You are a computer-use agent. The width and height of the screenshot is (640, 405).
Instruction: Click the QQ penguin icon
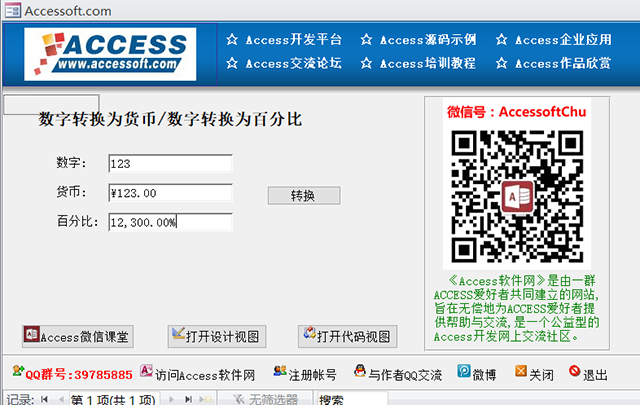click(360, 371)
